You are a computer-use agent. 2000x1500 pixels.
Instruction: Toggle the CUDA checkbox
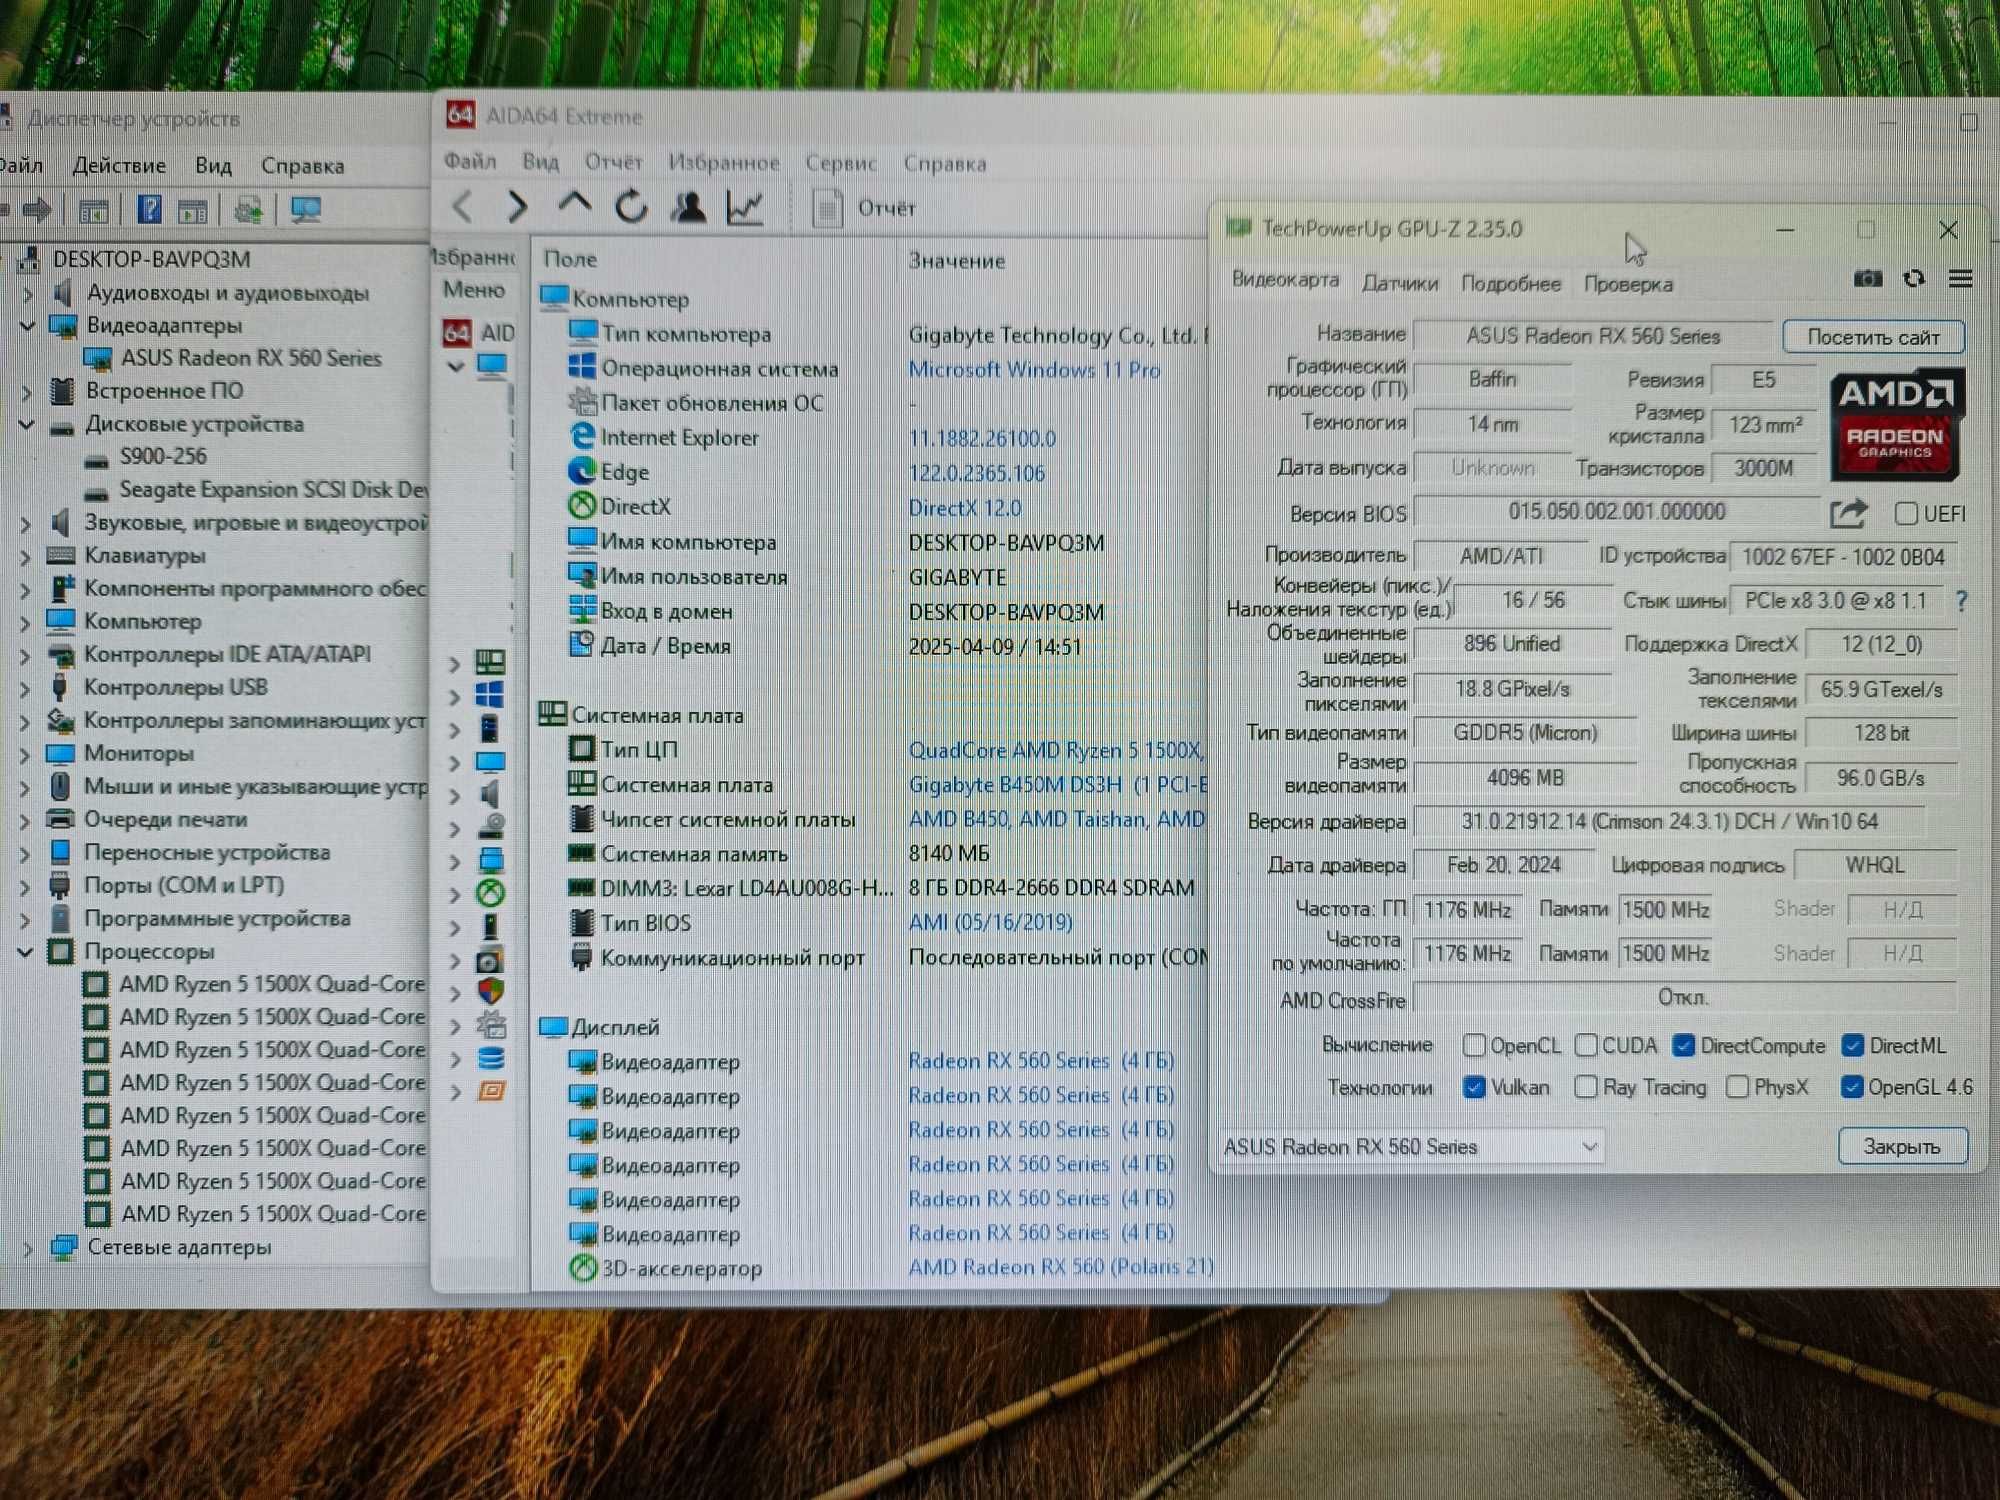[x=1586, y=1046]
